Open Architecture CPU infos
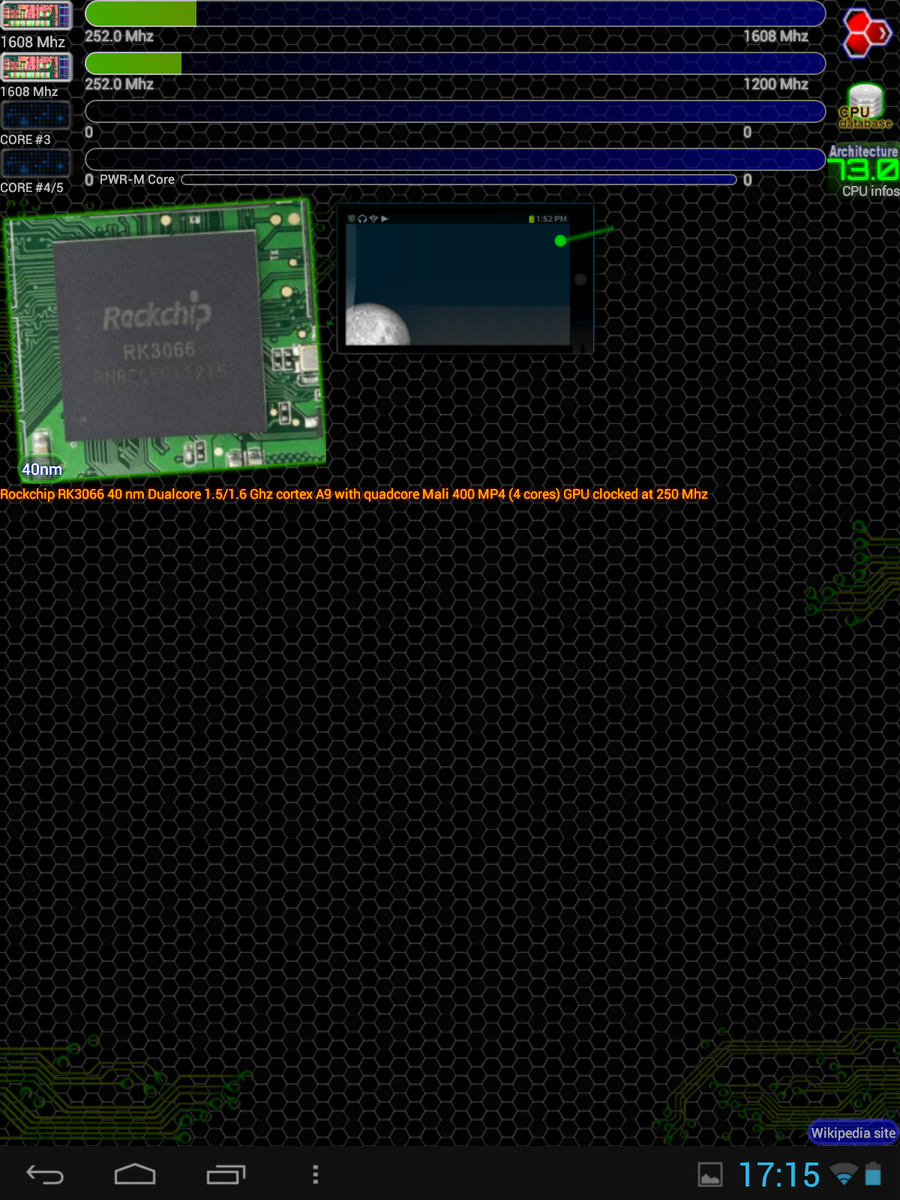Screen dimensions: 900x1200 (x=863, y=171)
